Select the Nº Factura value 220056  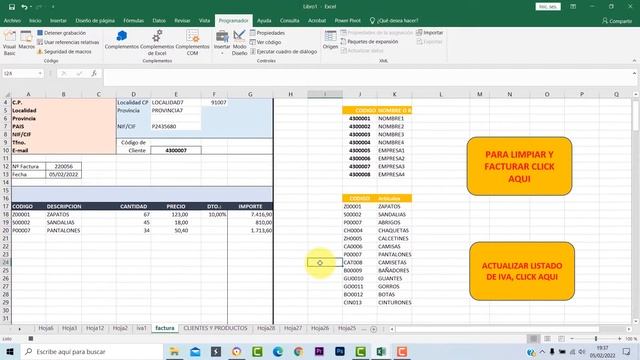coord(63,166)
